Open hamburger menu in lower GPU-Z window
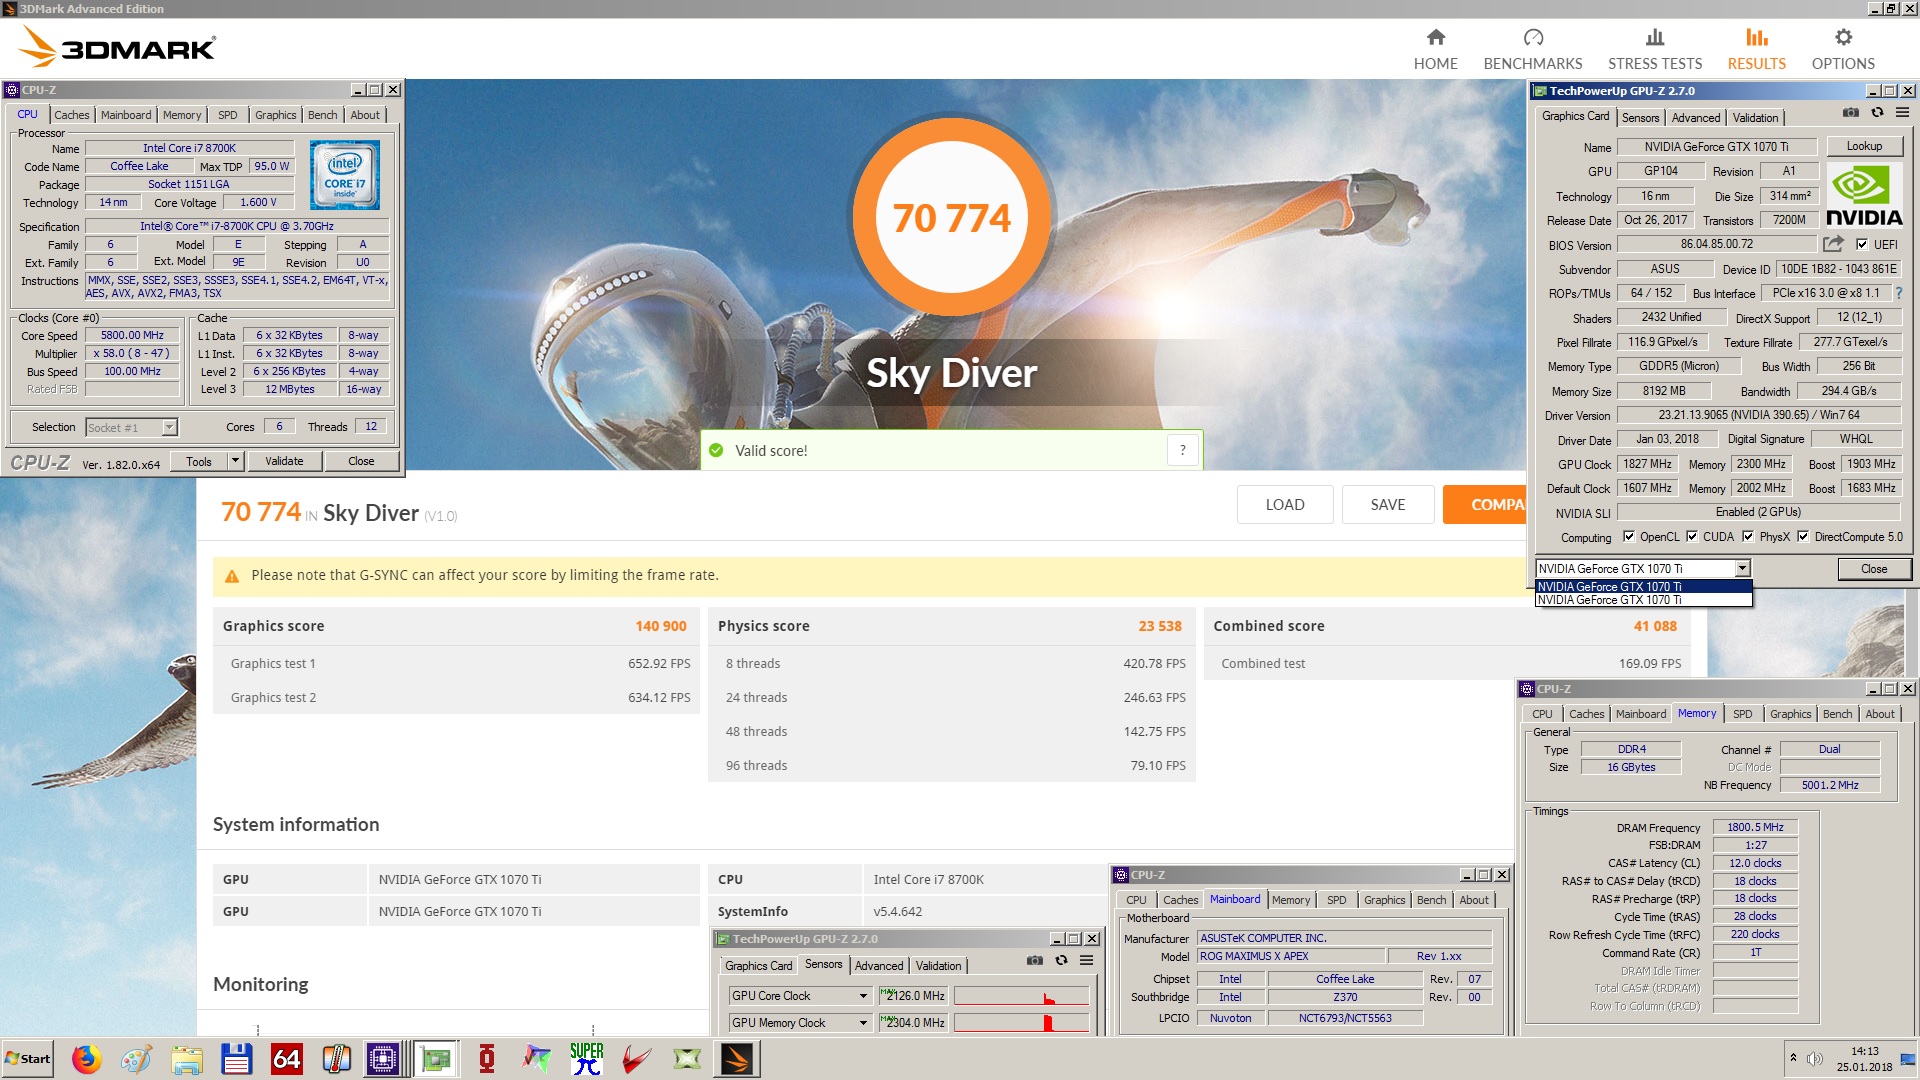Viewport: 1920px width, 1080px height. coord(1086,960)
